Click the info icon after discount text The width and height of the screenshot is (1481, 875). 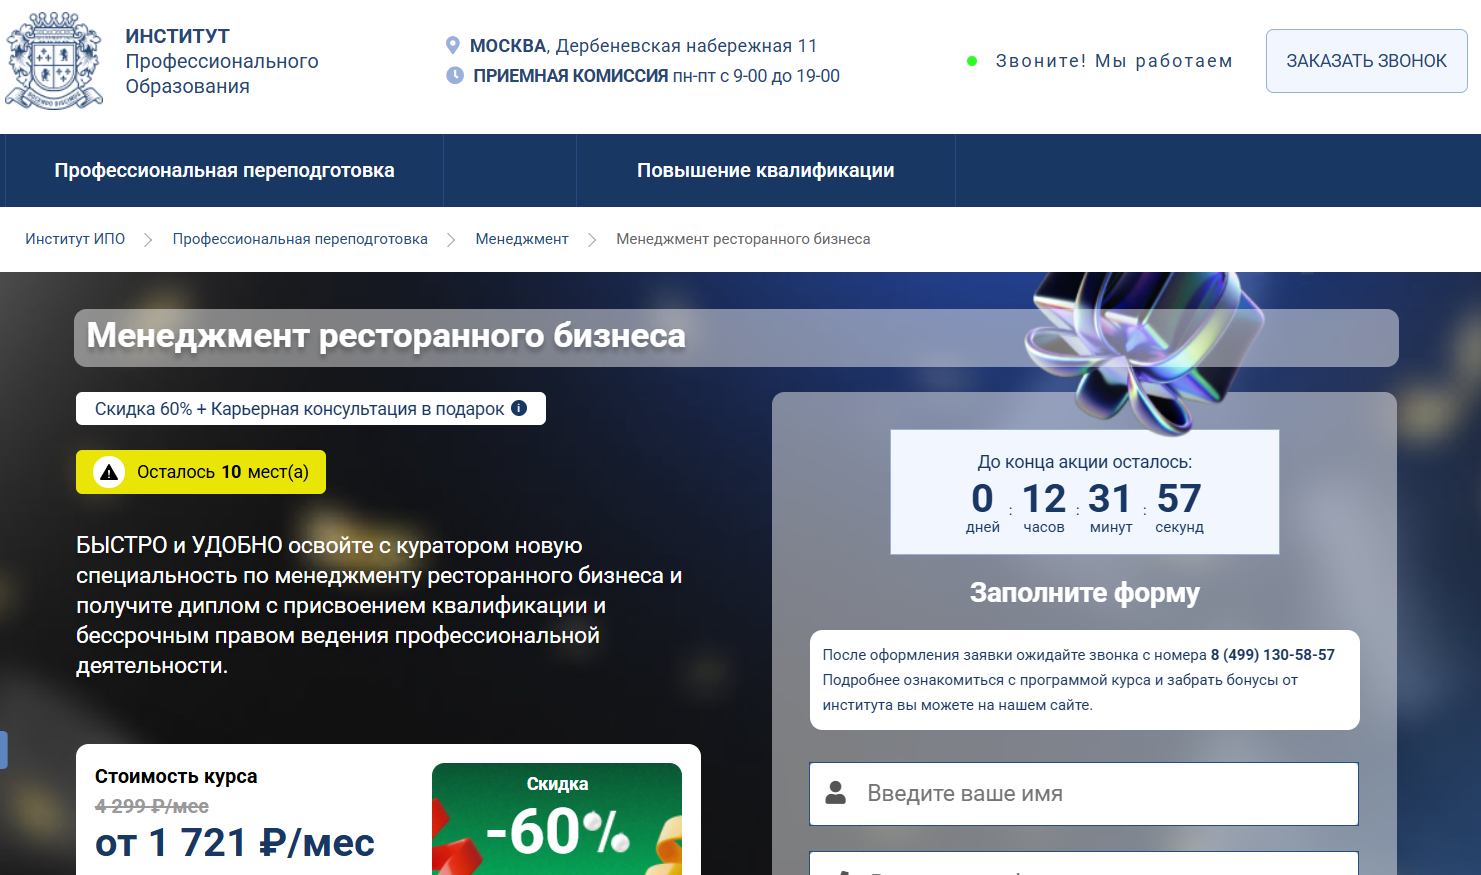click(519, 408)
